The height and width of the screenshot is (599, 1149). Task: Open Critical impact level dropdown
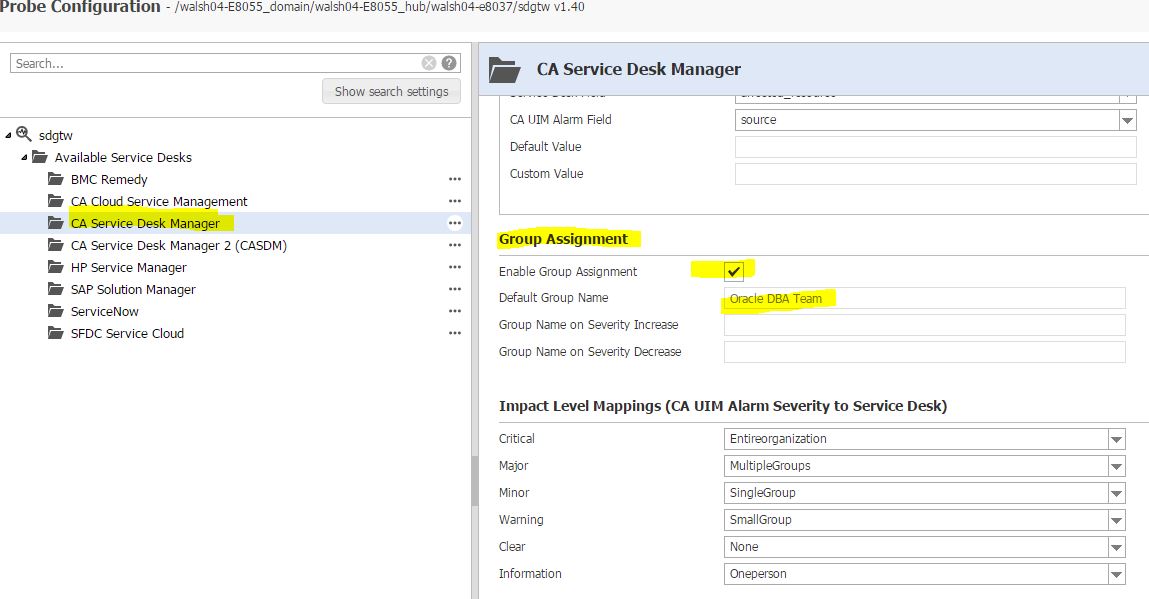(x=1116, y=439)
